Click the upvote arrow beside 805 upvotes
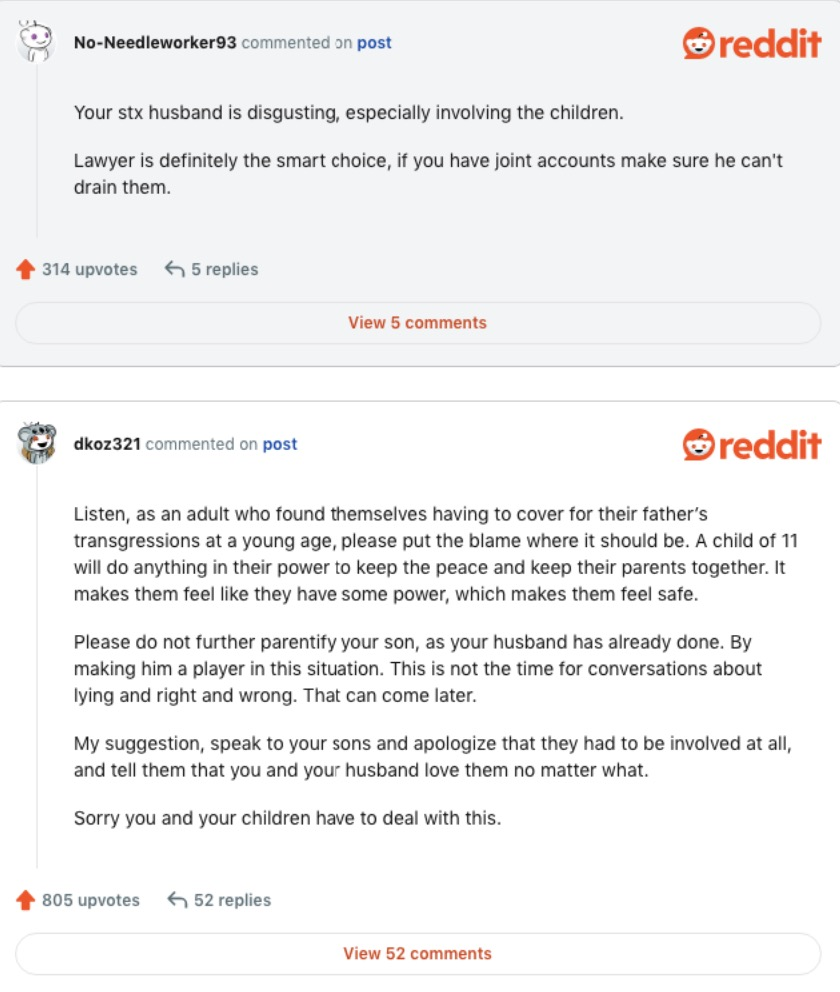 [25, 901]
